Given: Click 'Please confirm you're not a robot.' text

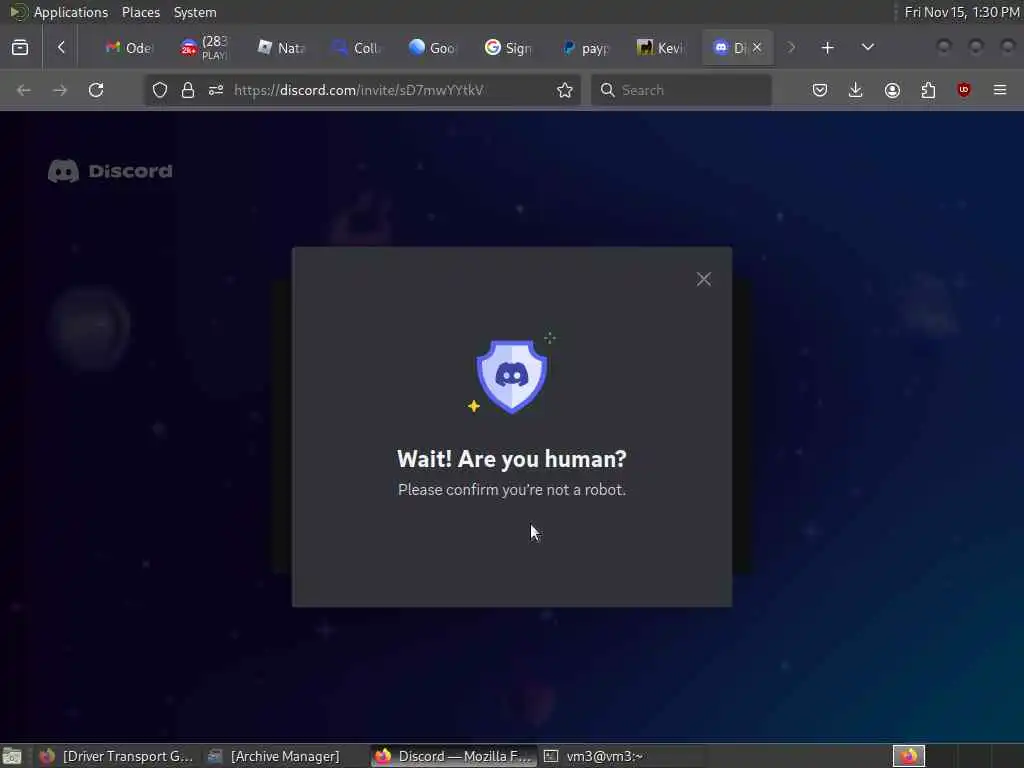Looking at the screenshot, I should click(512, 490).
